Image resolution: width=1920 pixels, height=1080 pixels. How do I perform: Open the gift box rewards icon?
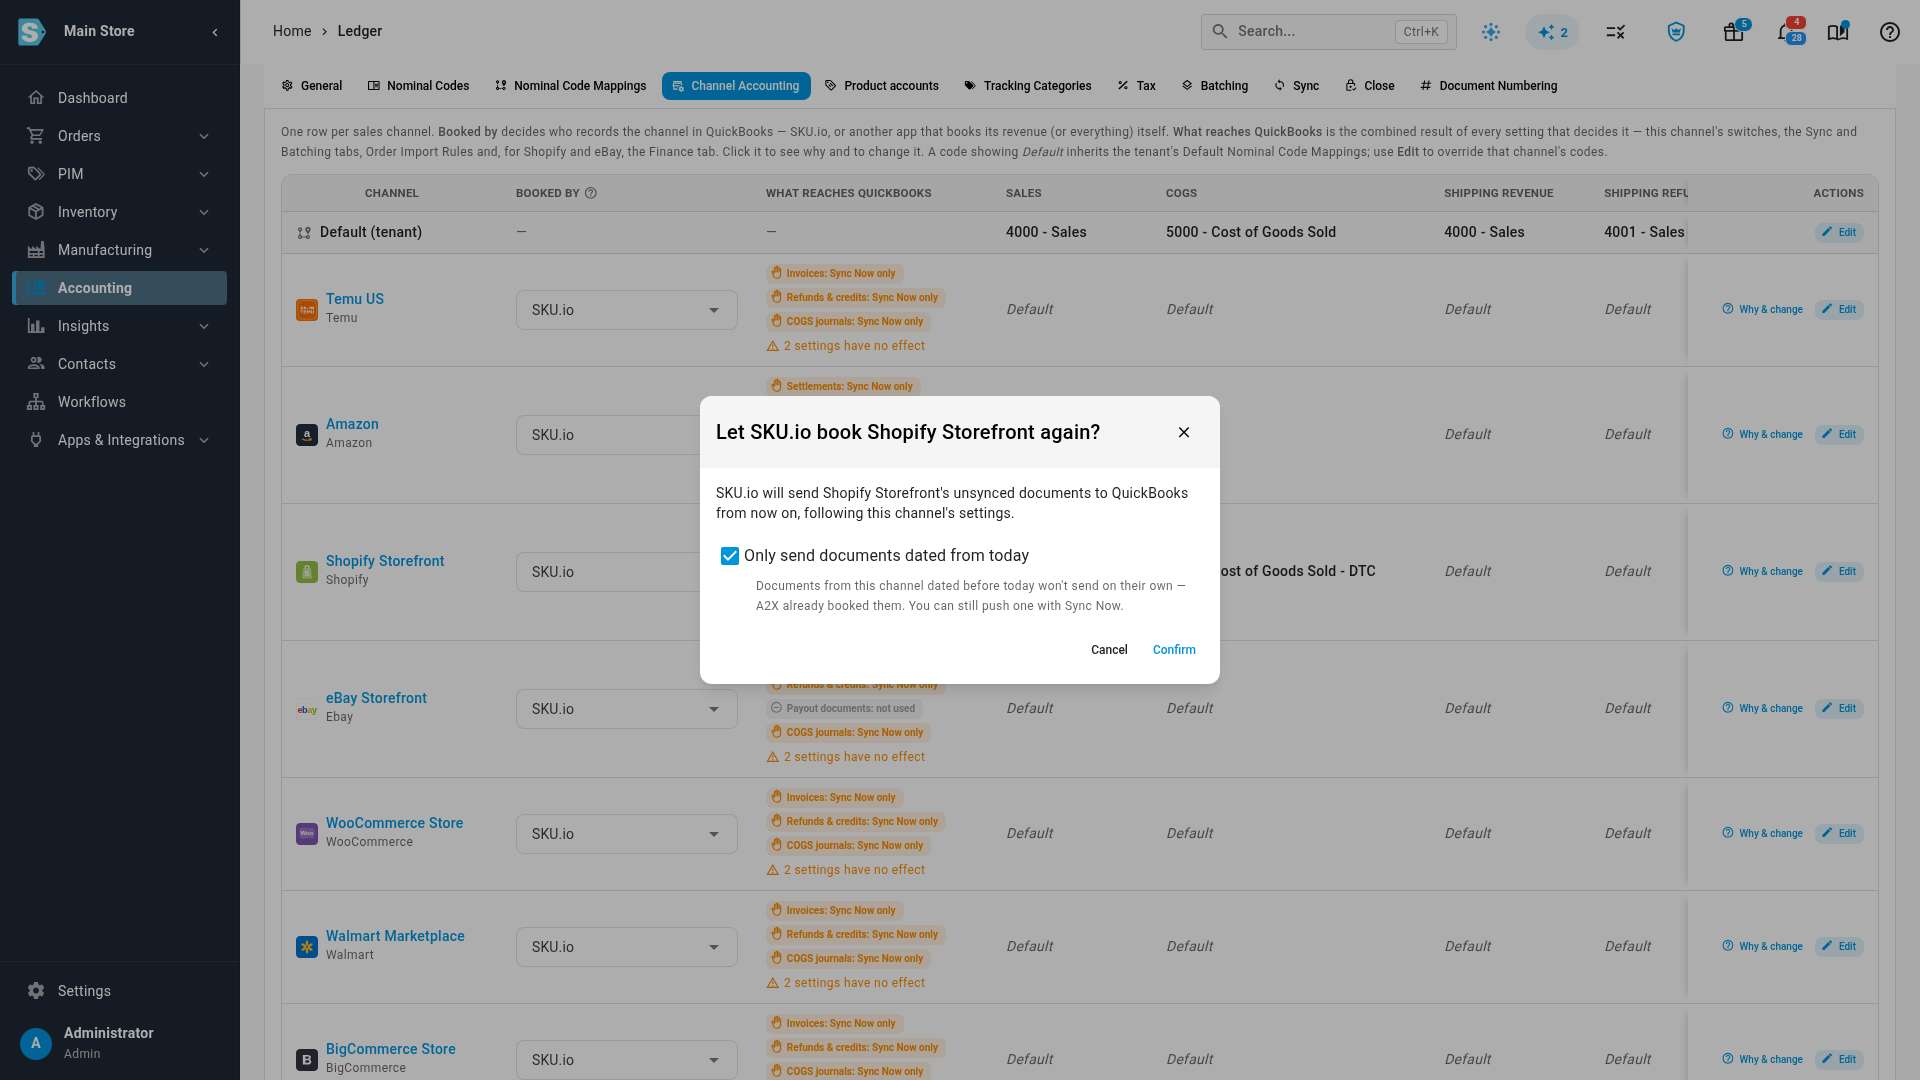coord(1734,32)
